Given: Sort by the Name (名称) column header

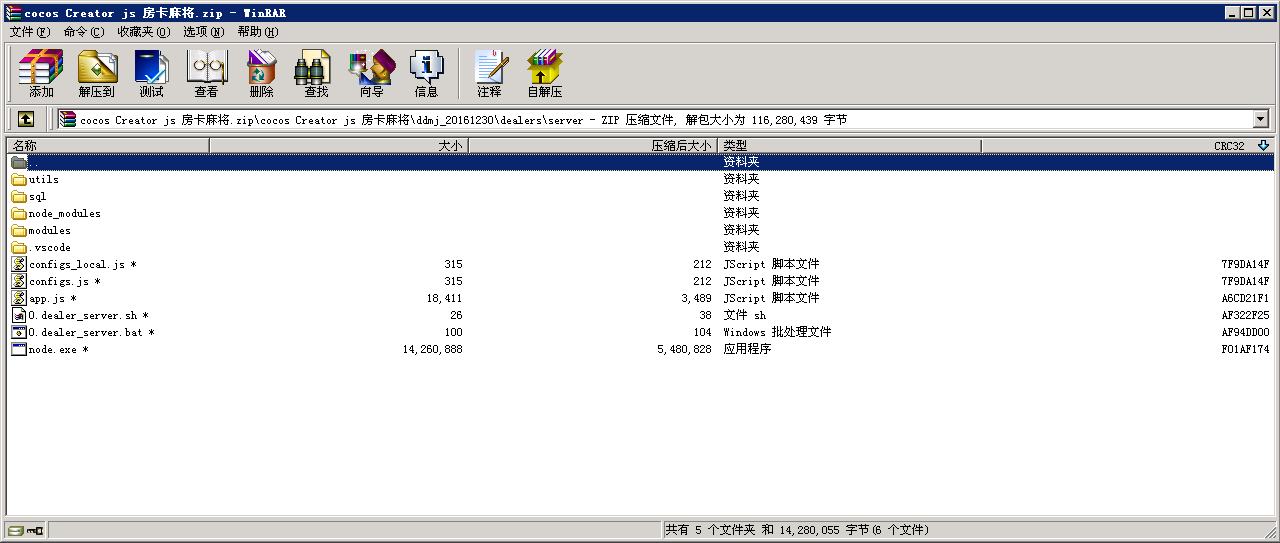Looking at the screenshot, I should point(108,146).
